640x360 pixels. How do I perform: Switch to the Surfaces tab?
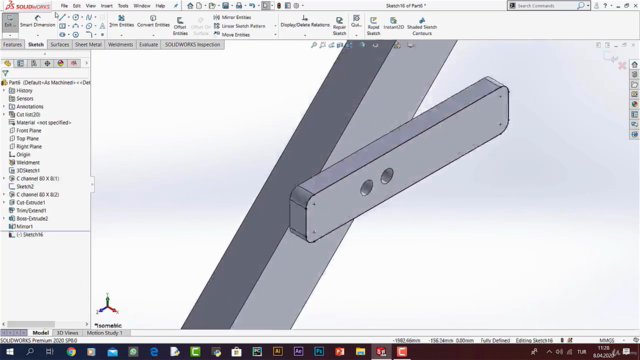[60, 44]
